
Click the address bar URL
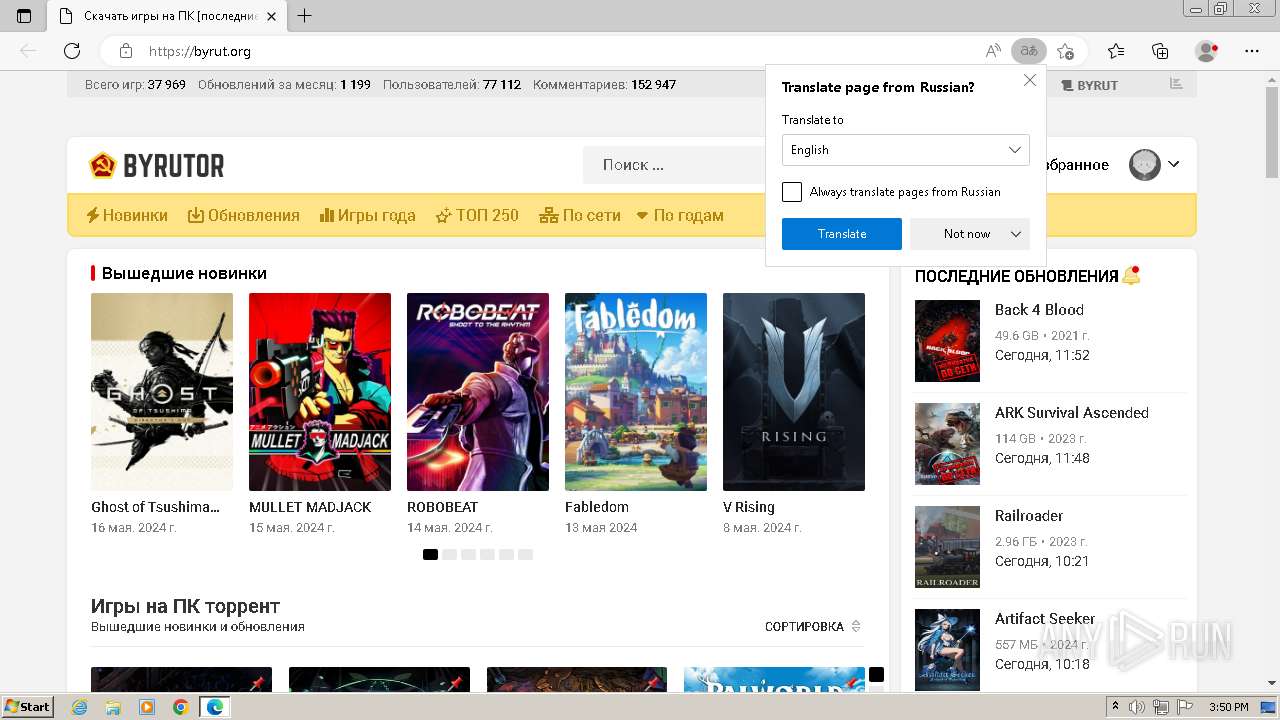point(200,51)
